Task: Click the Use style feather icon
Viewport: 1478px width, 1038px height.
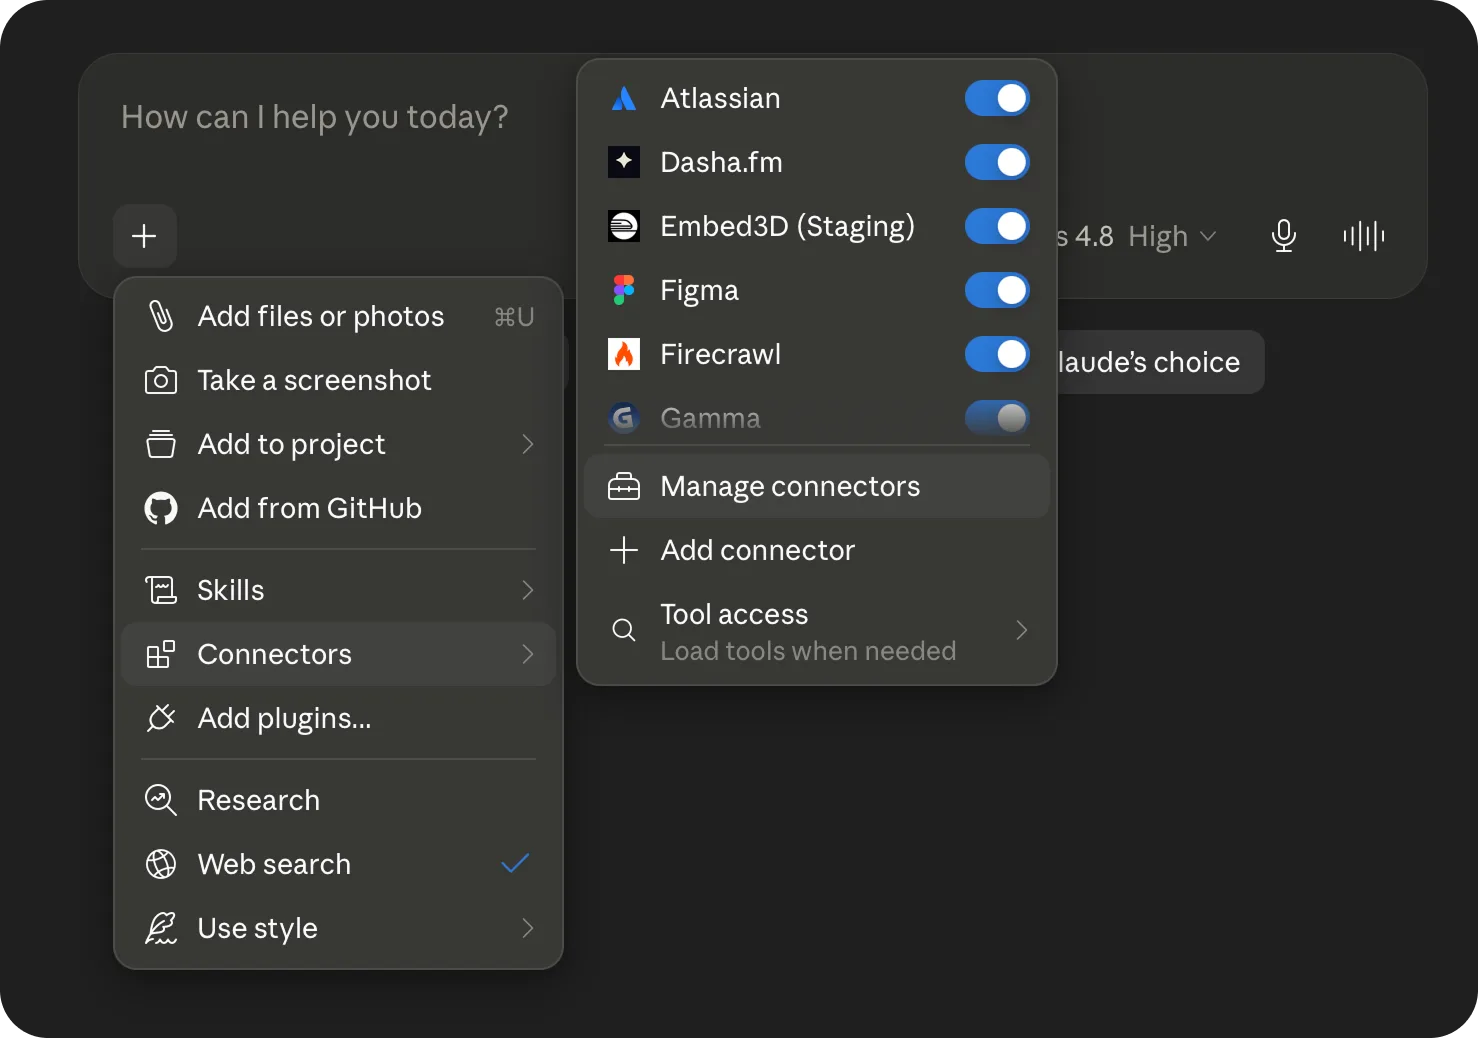Action: pyautogui.click(x=161, y=928)
